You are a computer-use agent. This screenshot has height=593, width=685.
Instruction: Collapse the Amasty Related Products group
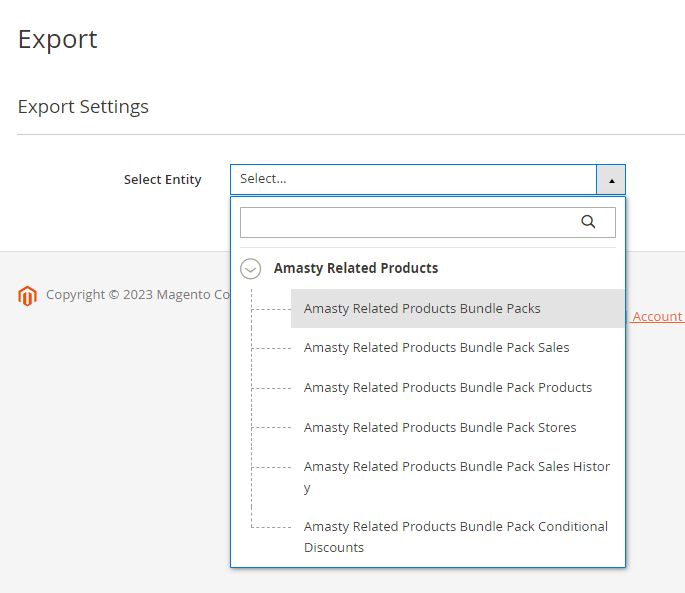tap(250, 268)
